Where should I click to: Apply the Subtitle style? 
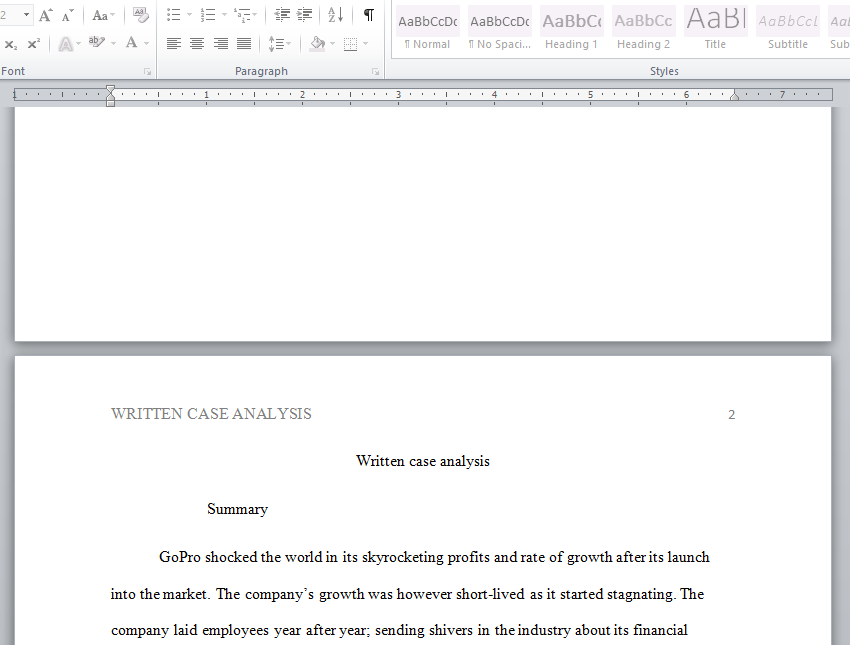pyautogui.click(x=788, y=29)
